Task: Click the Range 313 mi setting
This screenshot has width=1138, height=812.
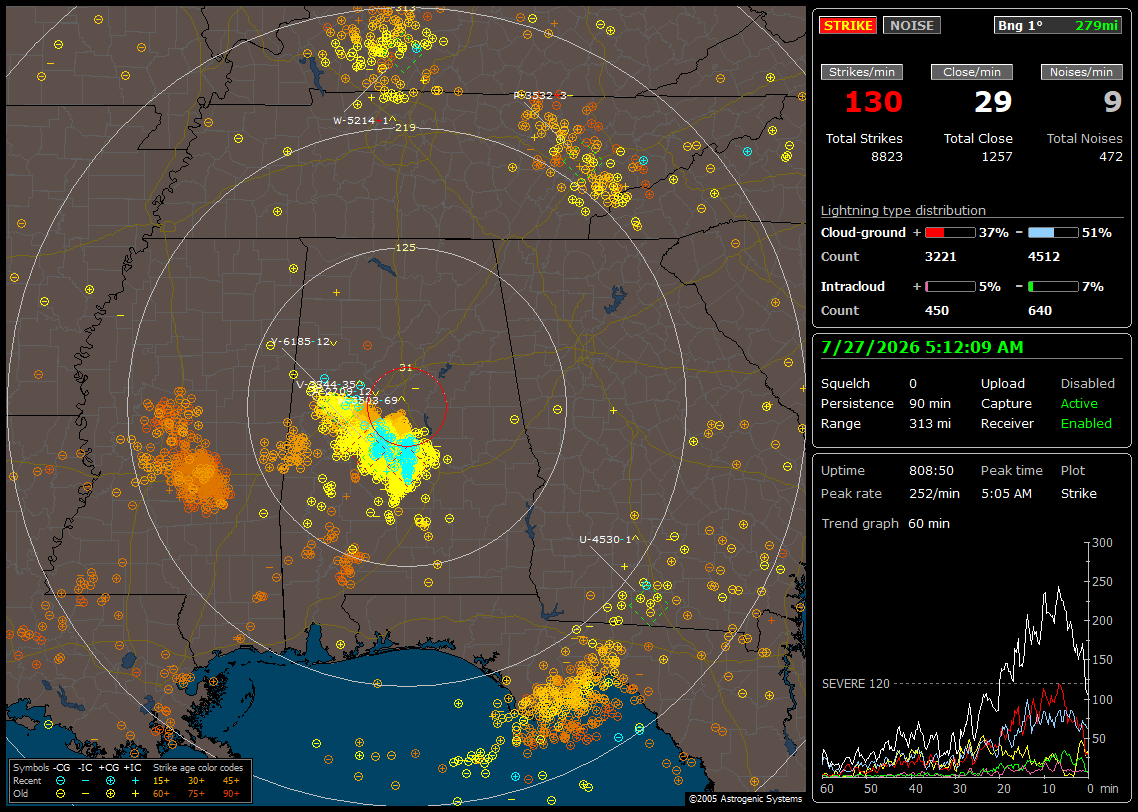Action: [x=886, y=423]
